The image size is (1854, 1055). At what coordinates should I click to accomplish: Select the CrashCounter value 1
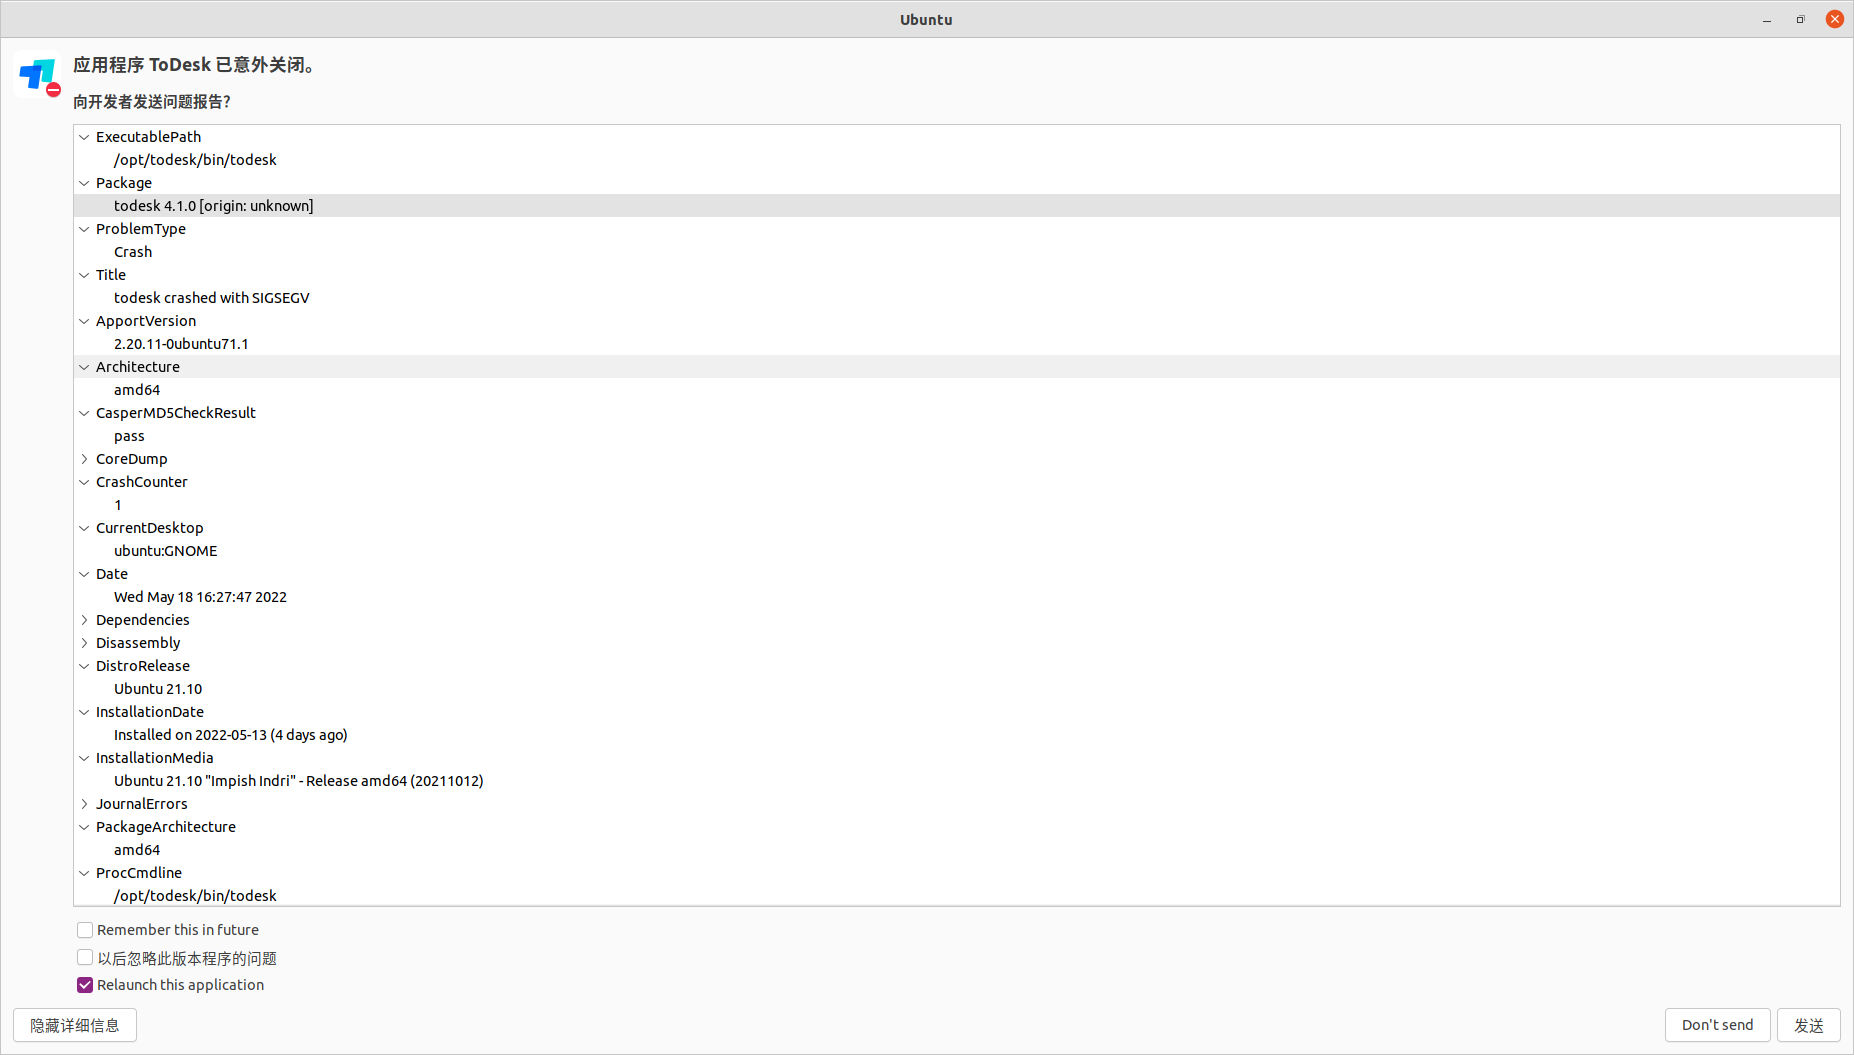pyautogui.click(x=118, y=505)
